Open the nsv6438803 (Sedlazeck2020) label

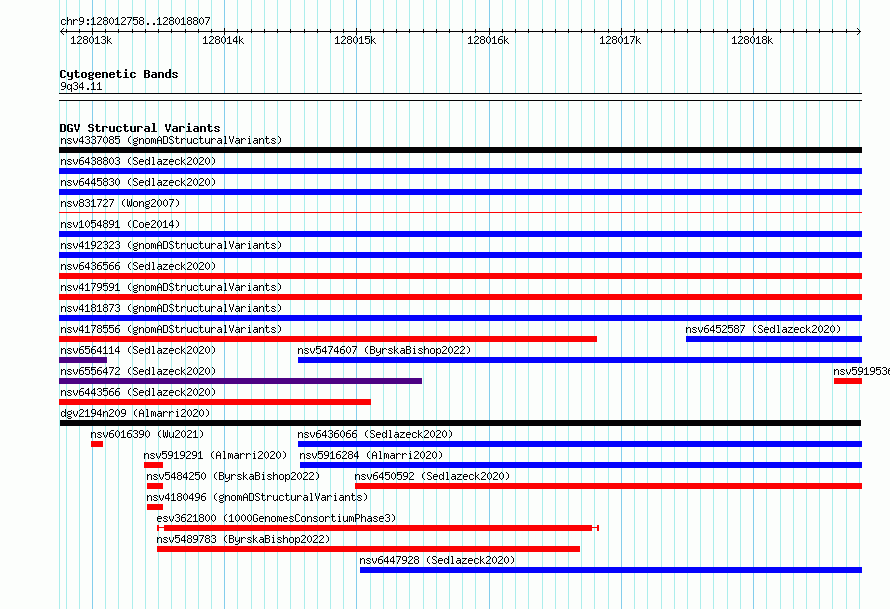tap(138, 161)
